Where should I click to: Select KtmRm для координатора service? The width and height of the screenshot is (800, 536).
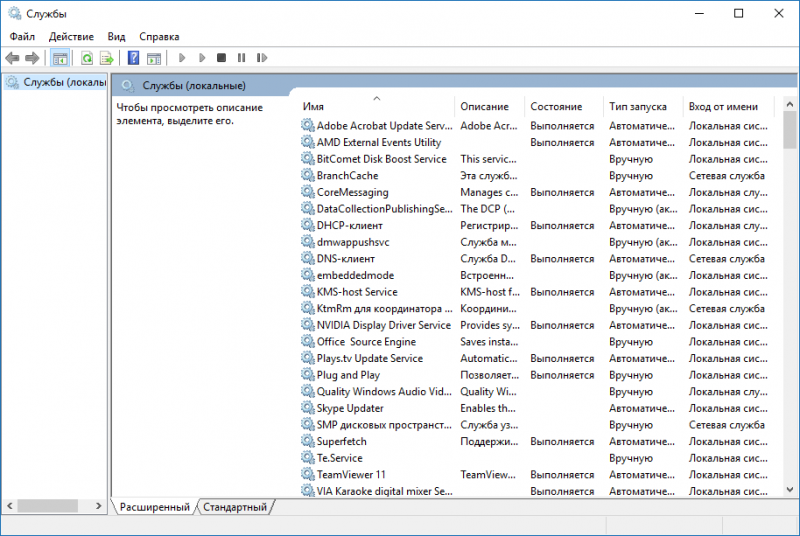point(536,309)
